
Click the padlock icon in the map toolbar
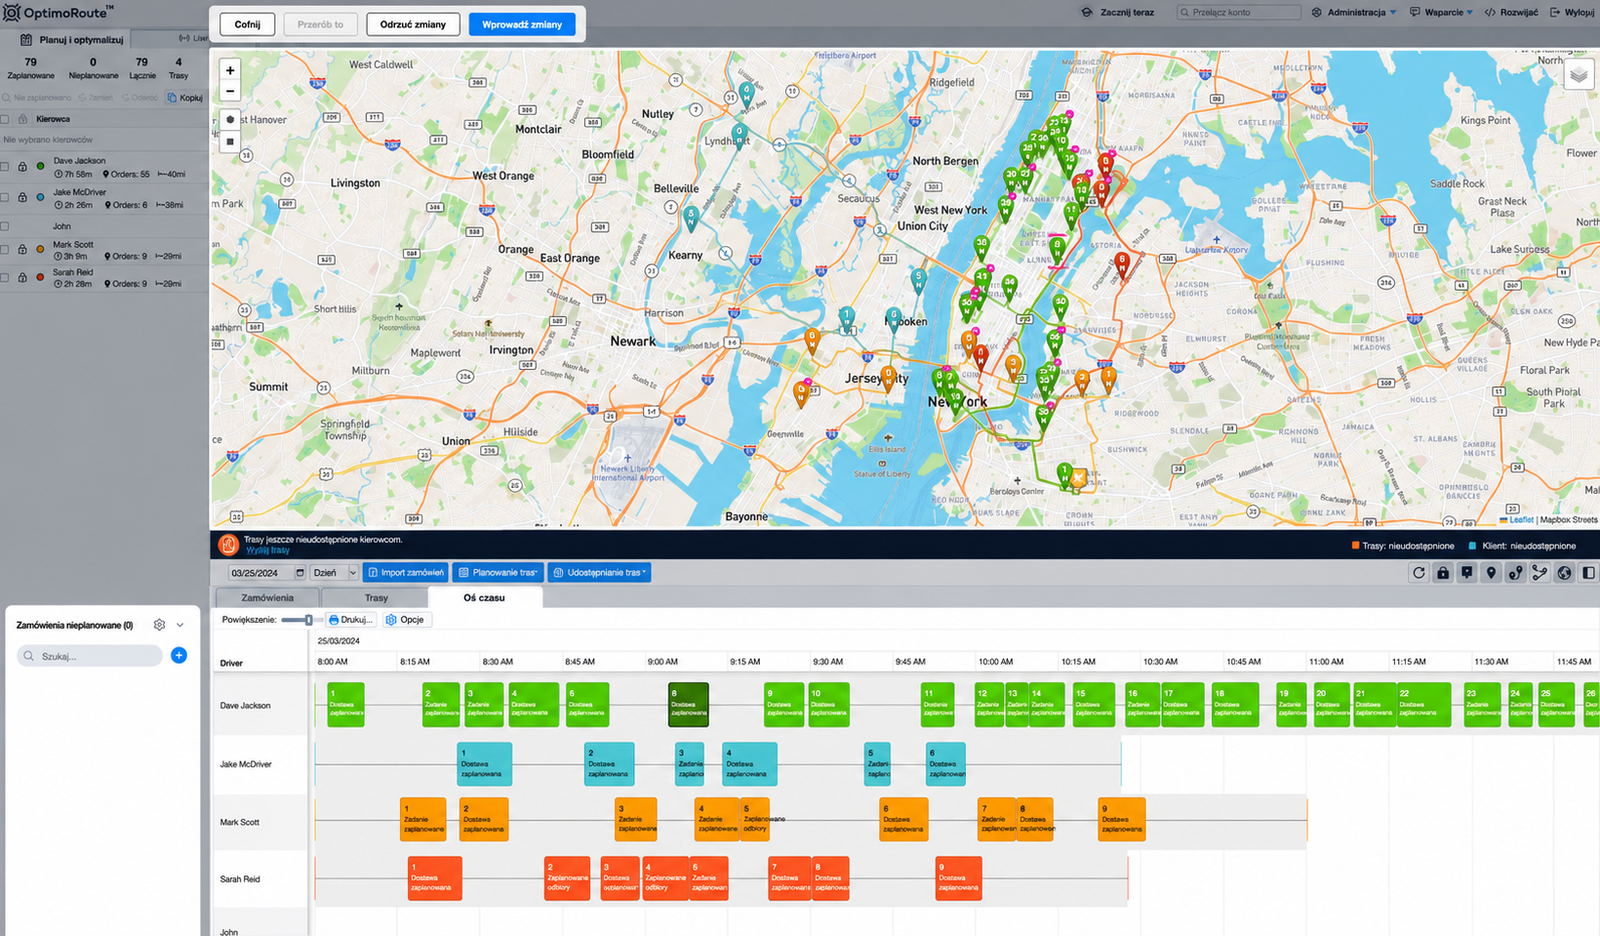(1443, 573)
